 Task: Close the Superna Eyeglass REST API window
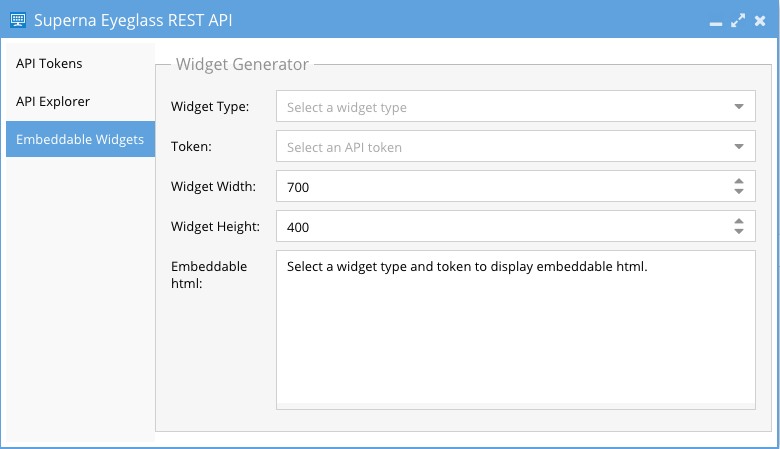[x=761, y=19]
